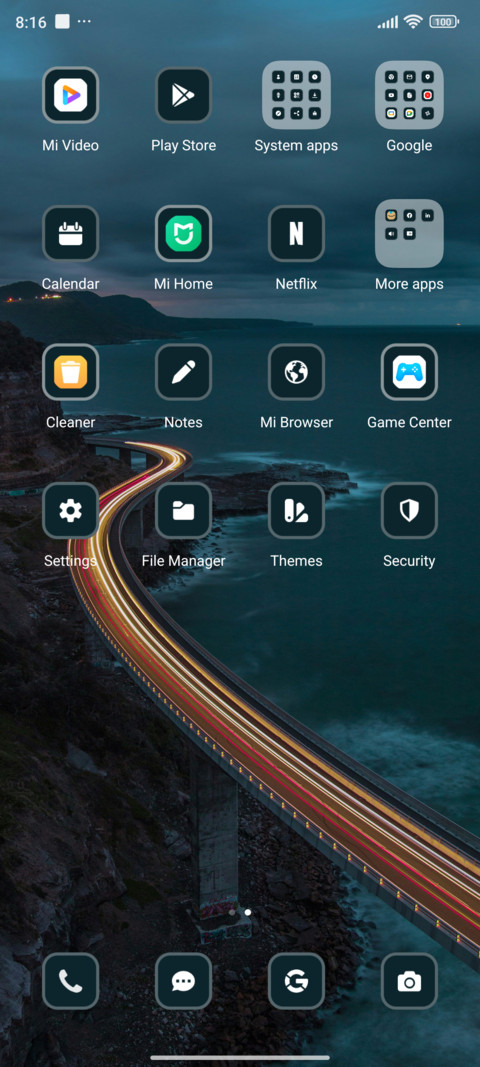This screenshot has height=1067, width=480.
Task: Launch the Play Store
Action: pyautogui.click(x=183, y=95)
